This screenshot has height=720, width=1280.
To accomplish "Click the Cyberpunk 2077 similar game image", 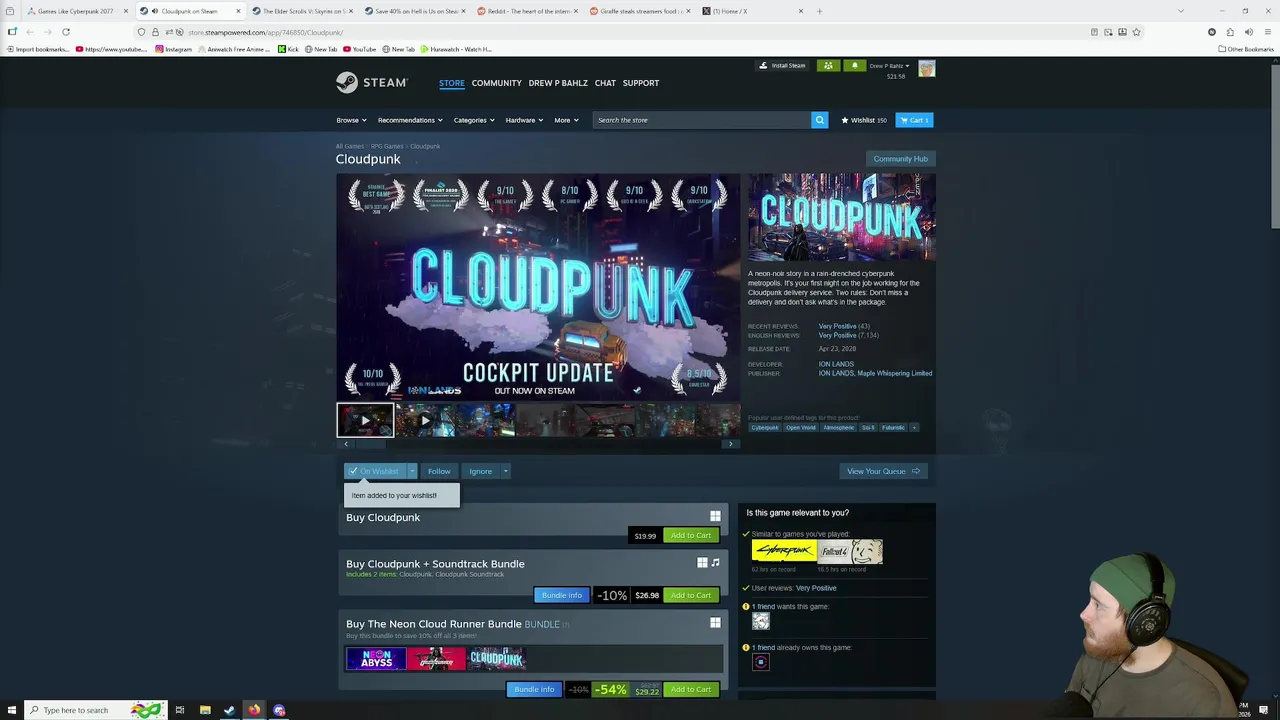I will pos(783,551).
